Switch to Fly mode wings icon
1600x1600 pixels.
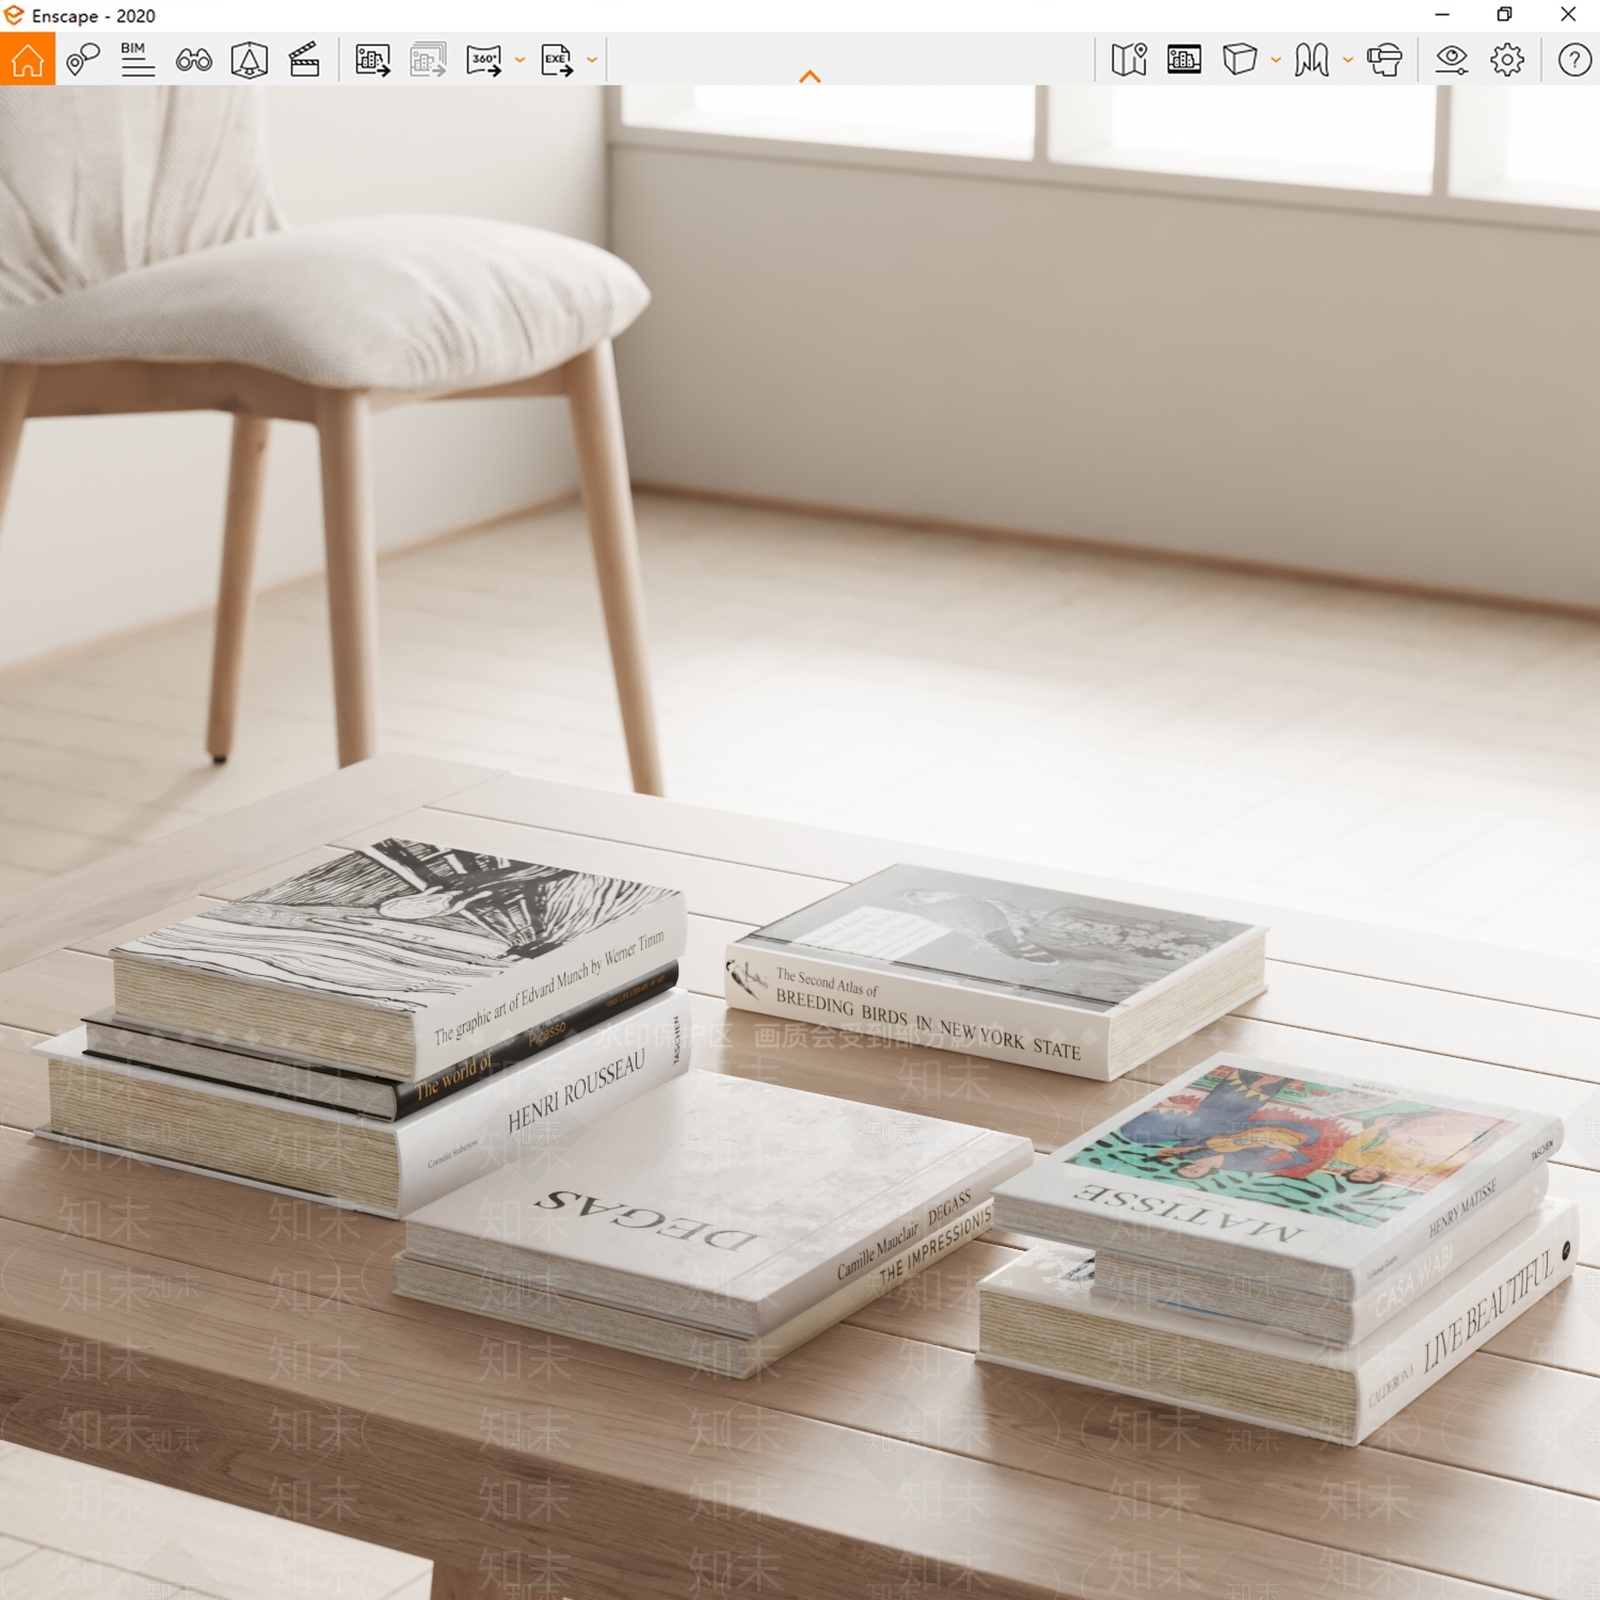point(1312,60)
